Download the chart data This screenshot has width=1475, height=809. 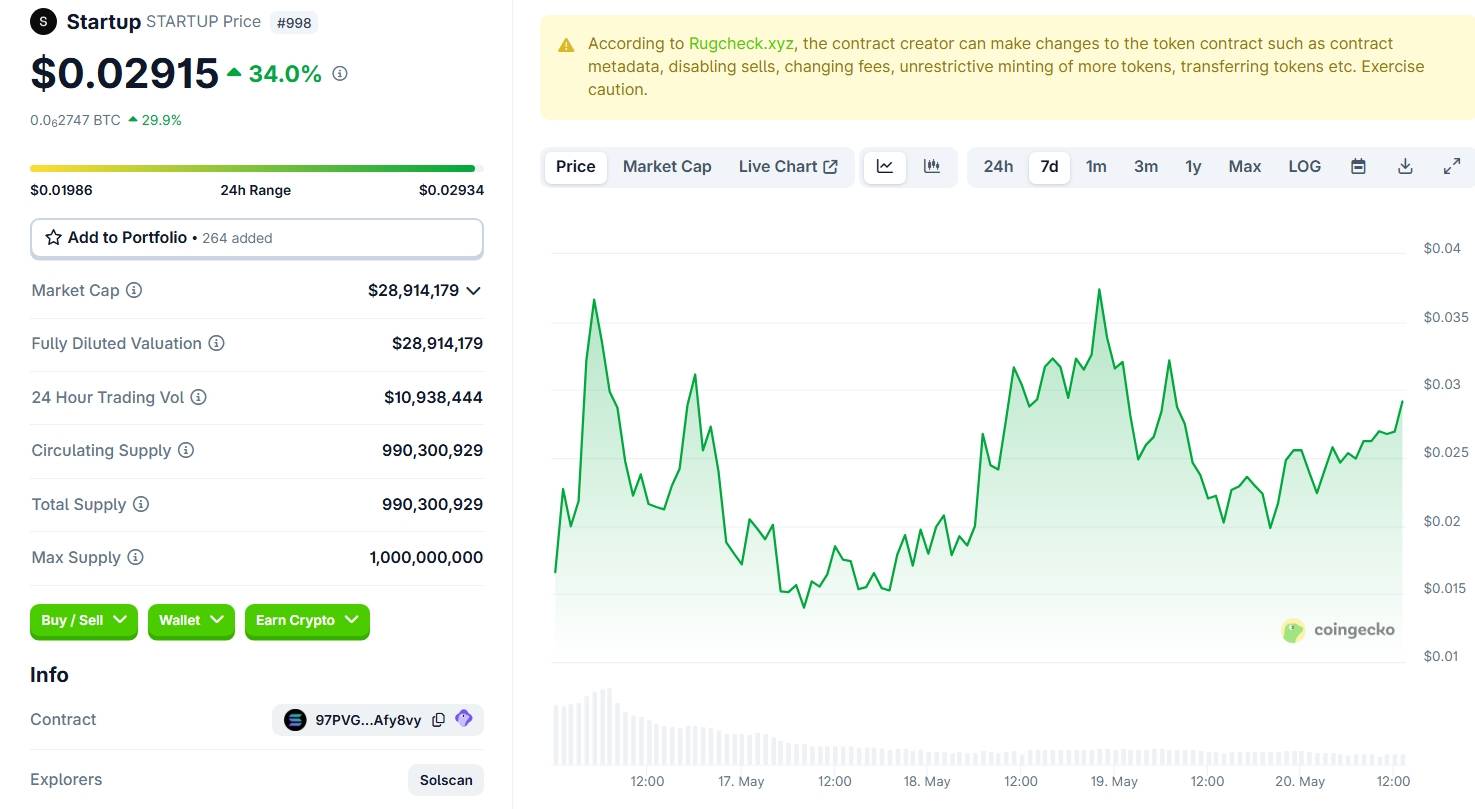pyautogui.click(x=1405, y=167)
